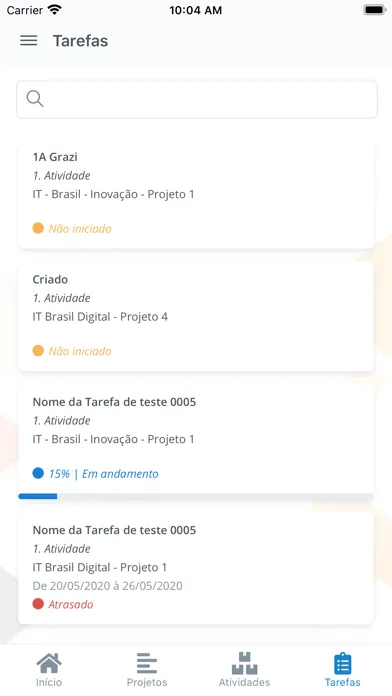Open task dated 20/05/2020 à 26/05/2020
392x696 pixels.
point(196,569)
